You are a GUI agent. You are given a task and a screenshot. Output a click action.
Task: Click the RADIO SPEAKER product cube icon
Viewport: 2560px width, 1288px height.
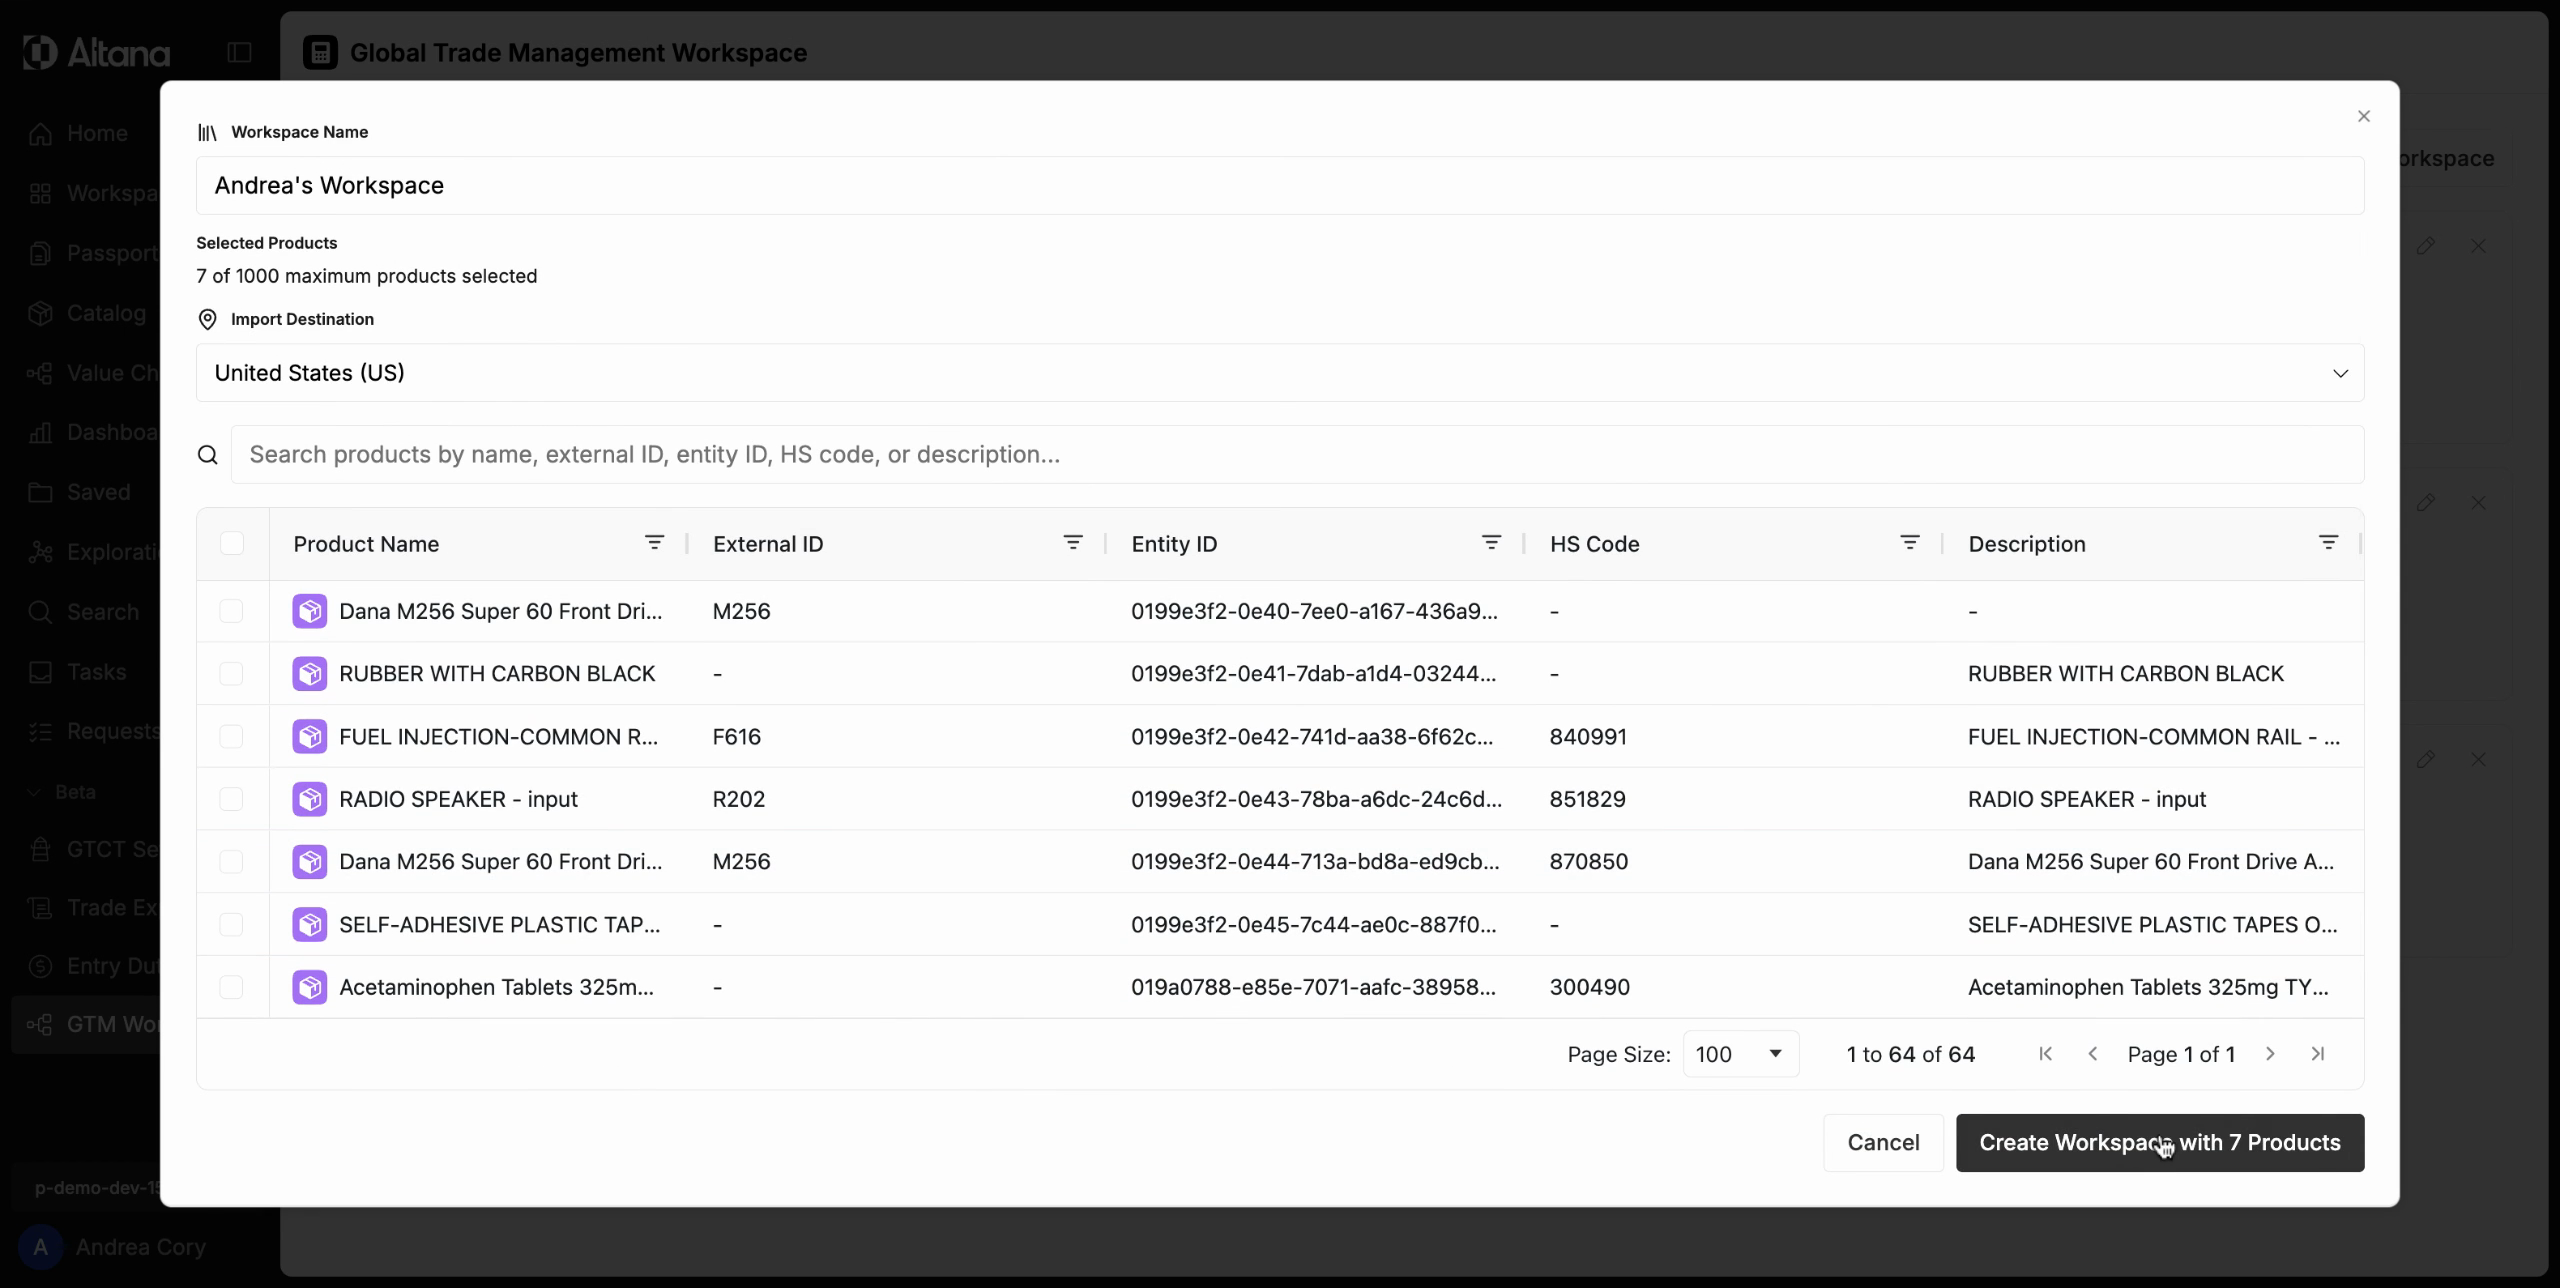(309, 799)
